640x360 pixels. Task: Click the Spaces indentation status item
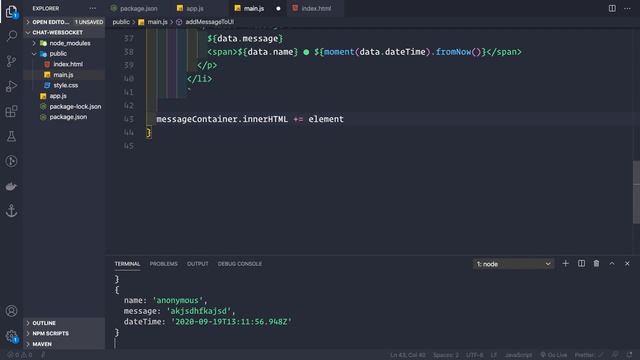pyautogui.click(x=446, y=355)
